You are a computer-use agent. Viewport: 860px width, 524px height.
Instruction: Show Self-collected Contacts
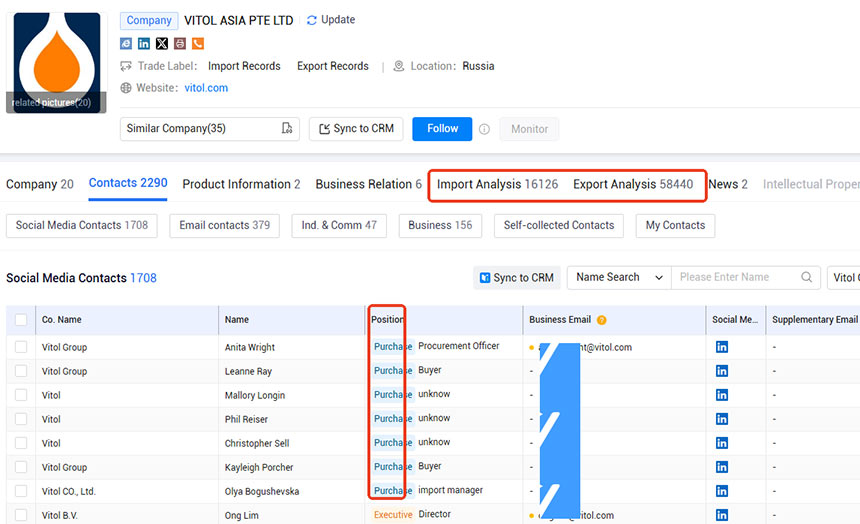(559, 226)
